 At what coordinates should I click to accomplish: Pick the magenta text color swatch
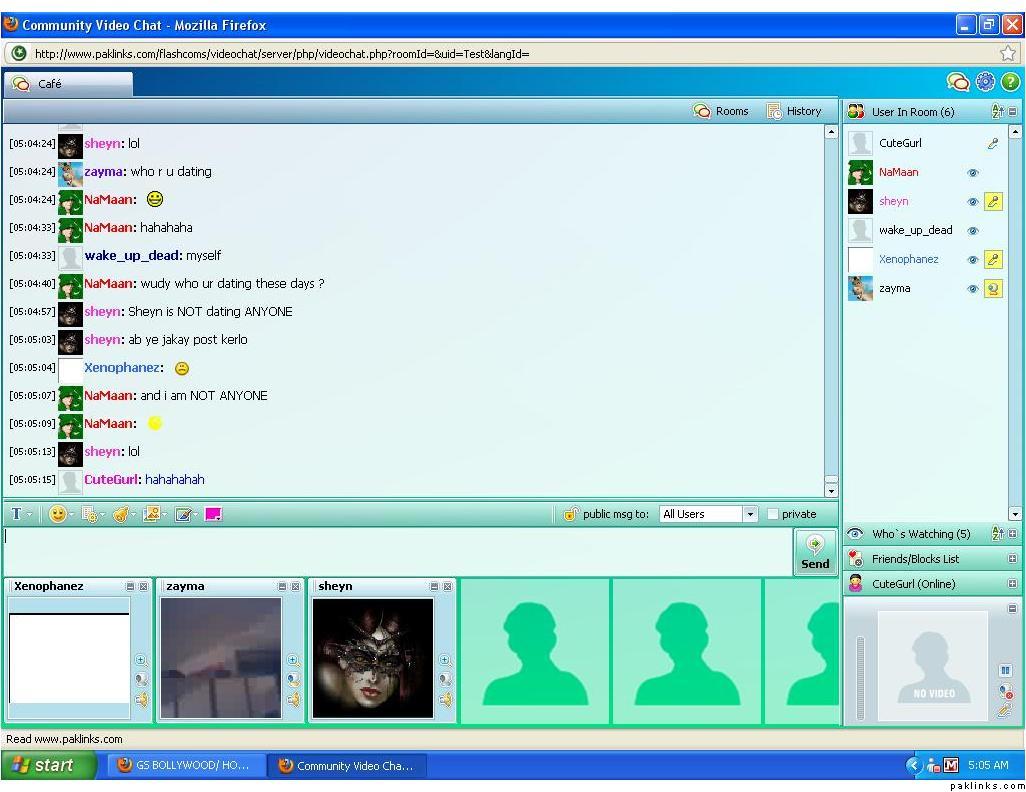click(x=213, y=514)
